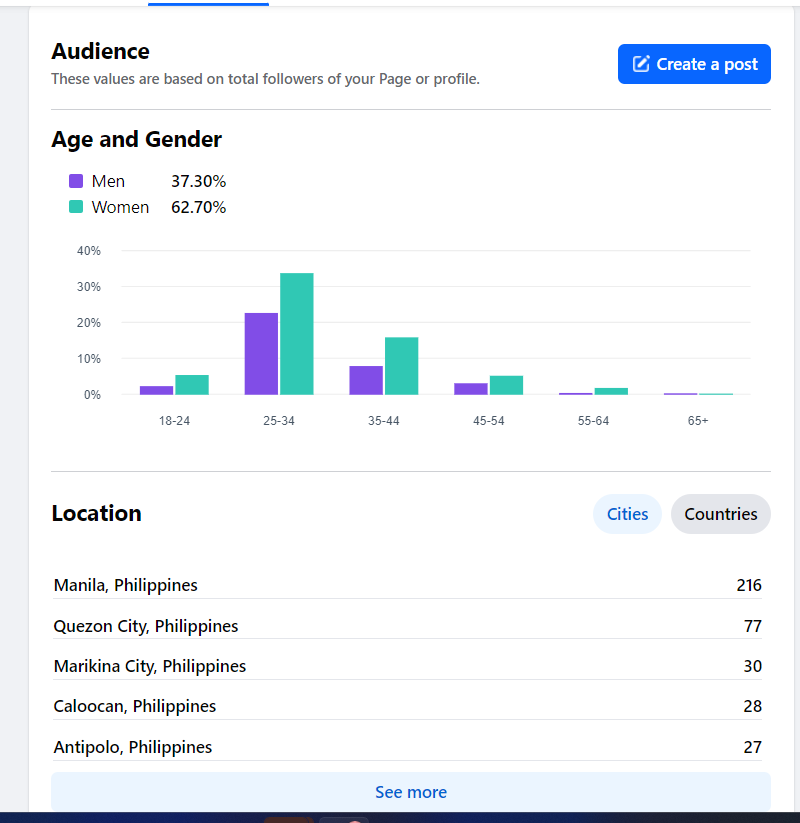Click the women 18-24 teal bar

tap(192, 385)
